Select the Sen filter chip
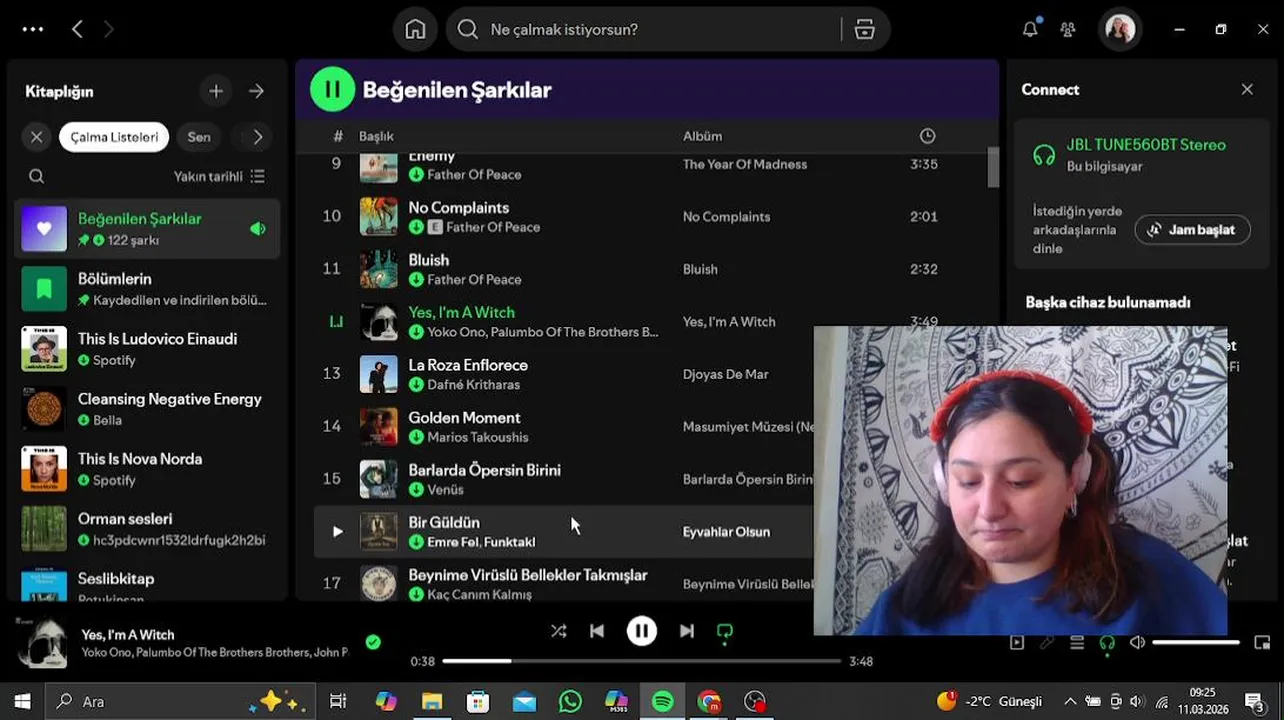The width and height of the screenshot is (1284, 720). click(199, 137)
